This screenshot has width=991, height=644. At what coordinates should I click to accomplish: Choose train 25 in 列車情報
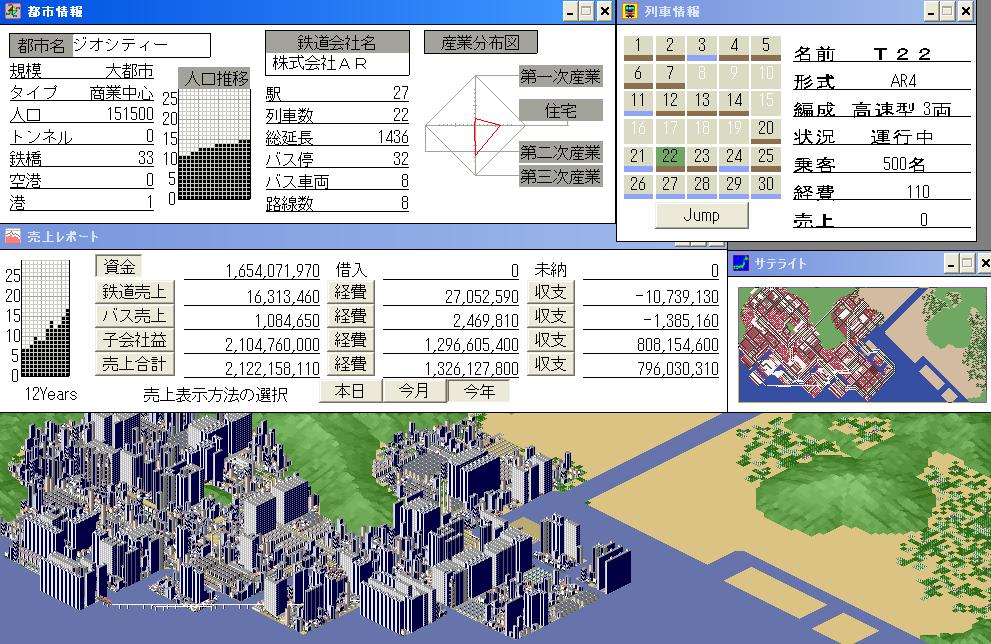765,158
